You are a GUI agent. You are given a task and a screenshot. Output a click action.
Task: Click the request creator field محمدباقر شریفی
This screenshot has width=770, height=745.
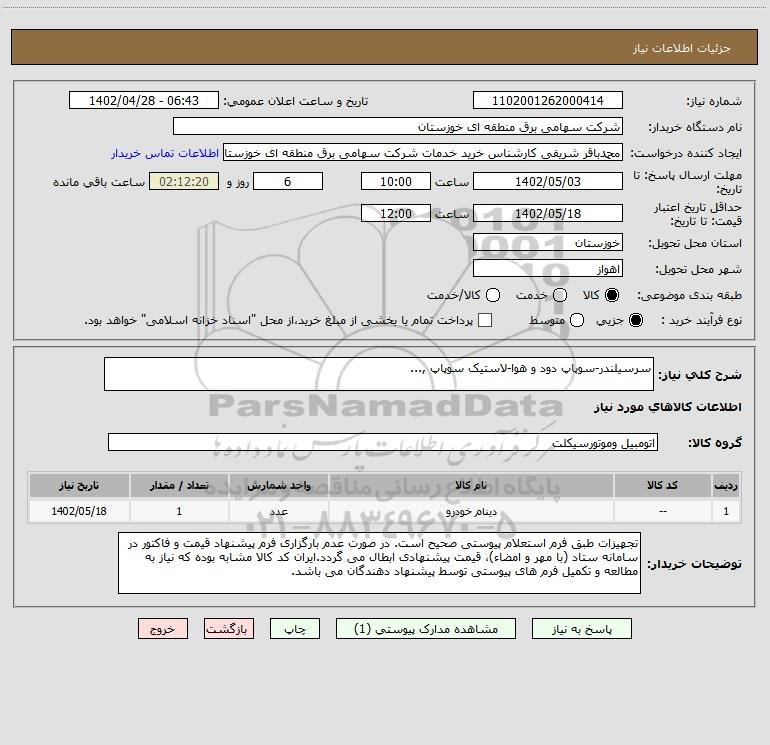[x=423, y=152]
